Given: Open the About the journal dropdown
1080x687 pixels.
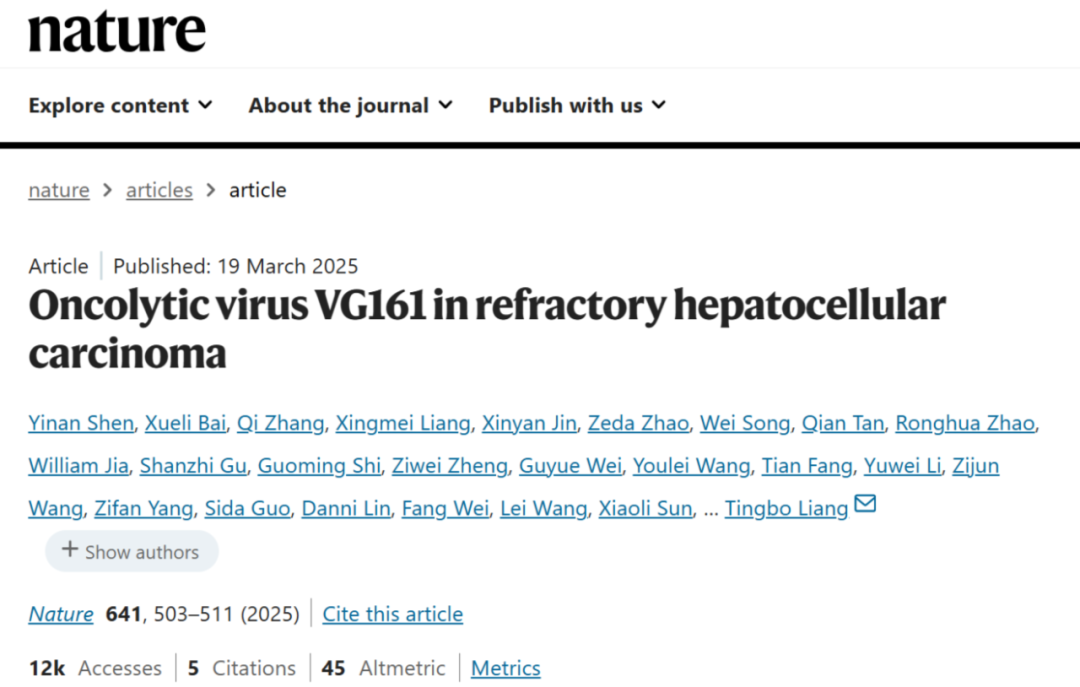Looking at the screenshot, I should pos(351,105).
